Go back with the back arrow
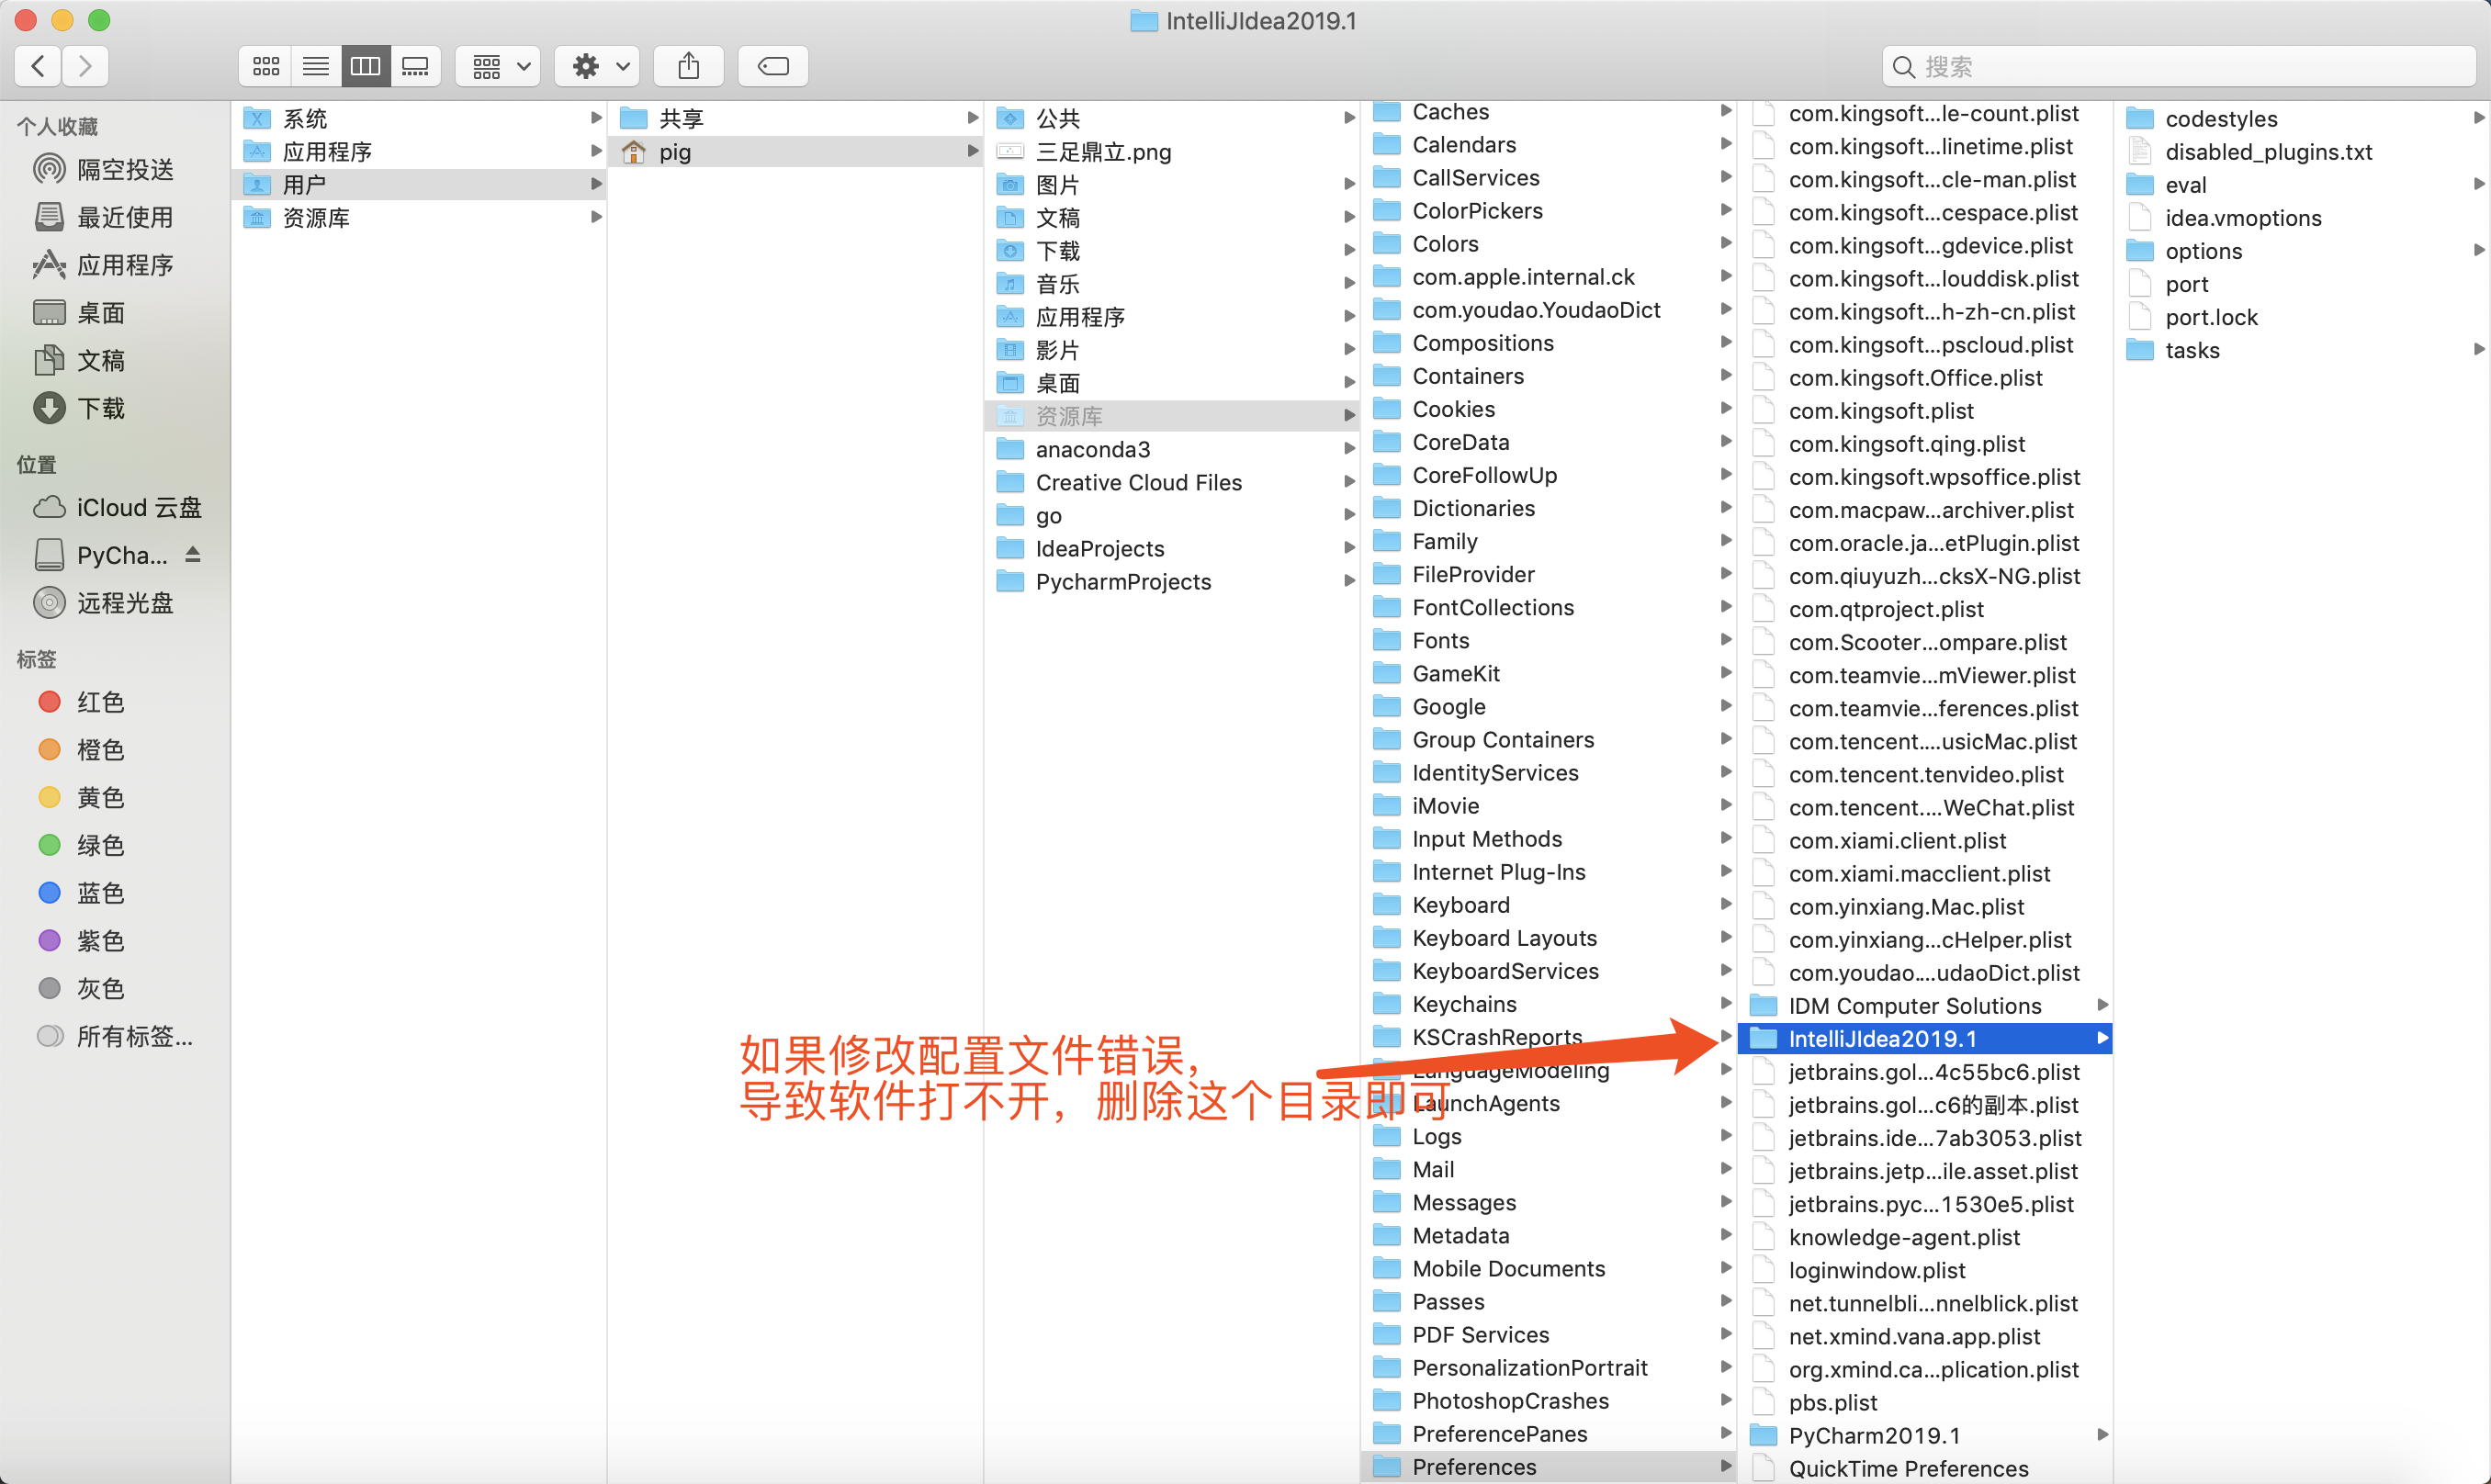The width and height of the screenshot is (2491, 1484). pyautogui.click(x=38, y=66)
